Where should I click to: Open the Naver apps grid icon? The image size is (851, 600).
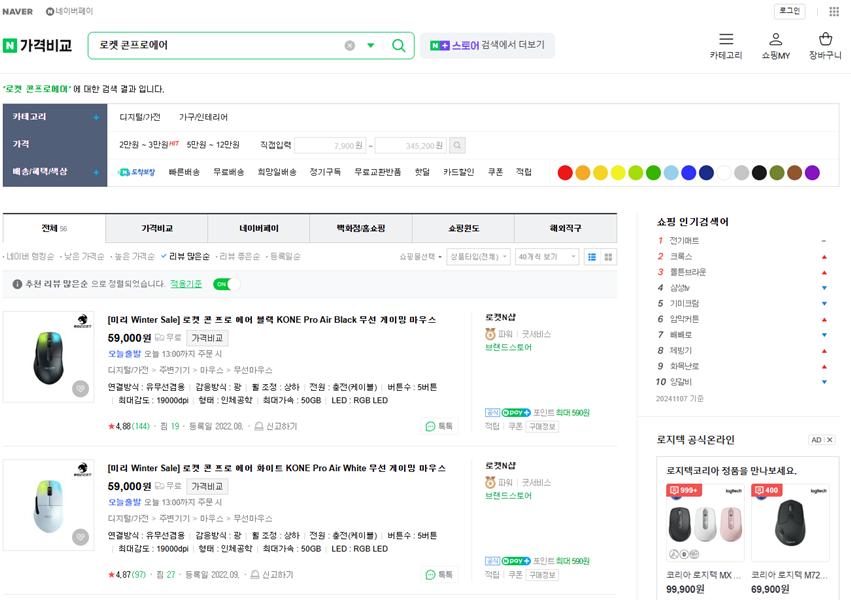pos(834,11)
